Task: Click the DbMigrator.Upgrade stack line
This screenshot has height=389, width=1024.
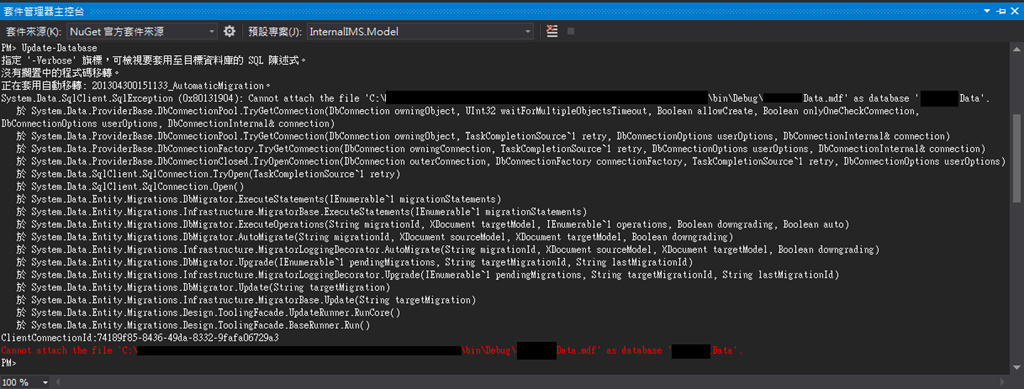Action: pyautogui.click(x=355, y=262)
